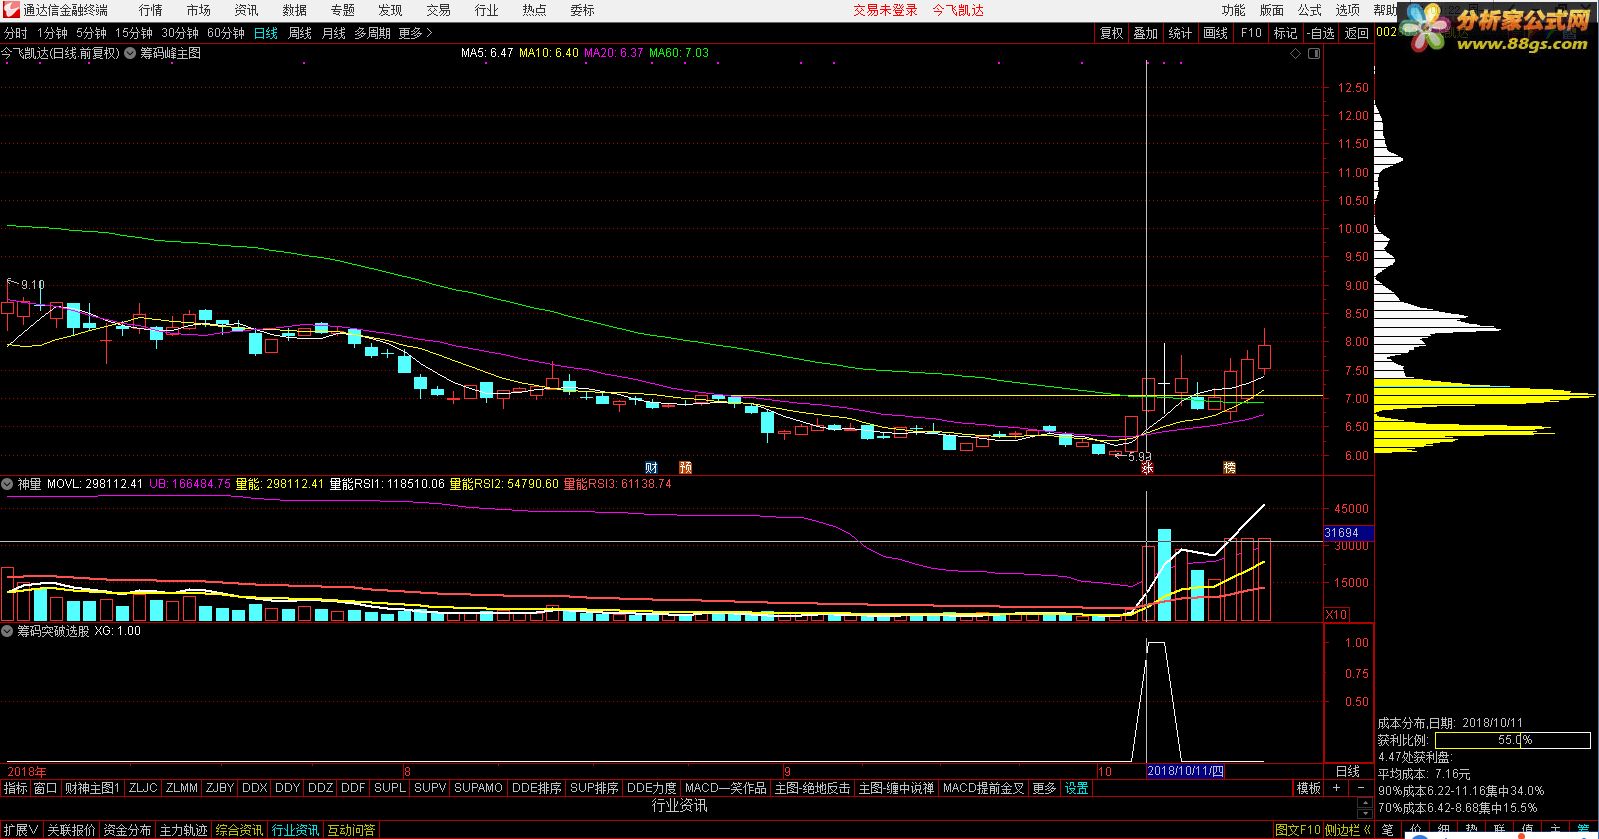Image resolution: width=1599 pixels, height=839 pixels.
Task: Click the 统计 statistics button
Action: [1181, 33]
